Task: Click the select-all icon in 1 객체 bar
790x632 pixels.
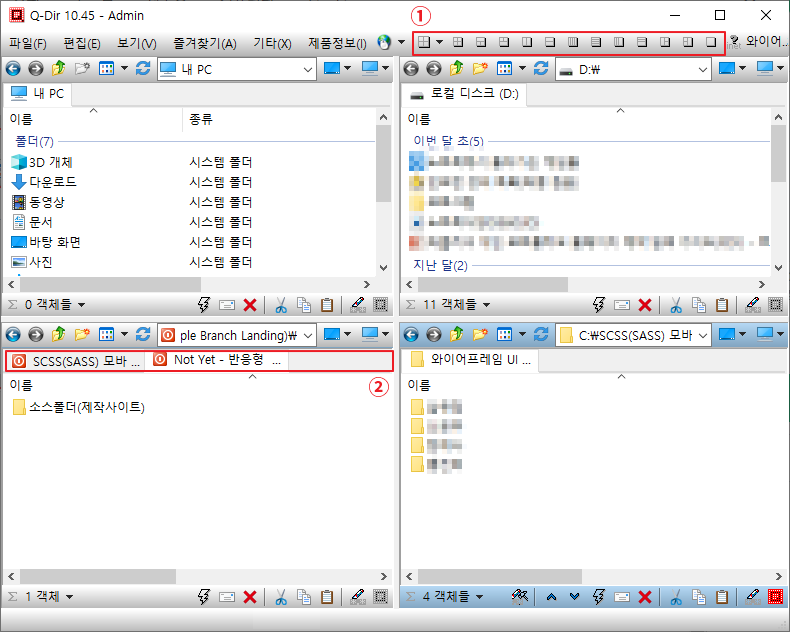Action: [380, 597]
